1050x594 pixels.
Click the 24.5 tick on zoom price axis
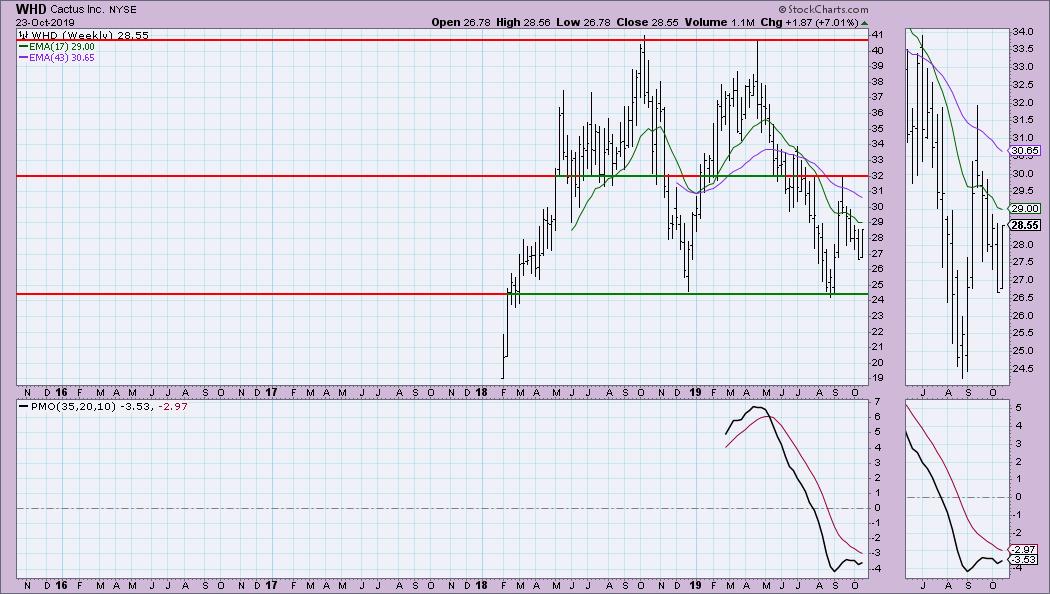[1022, 368]
